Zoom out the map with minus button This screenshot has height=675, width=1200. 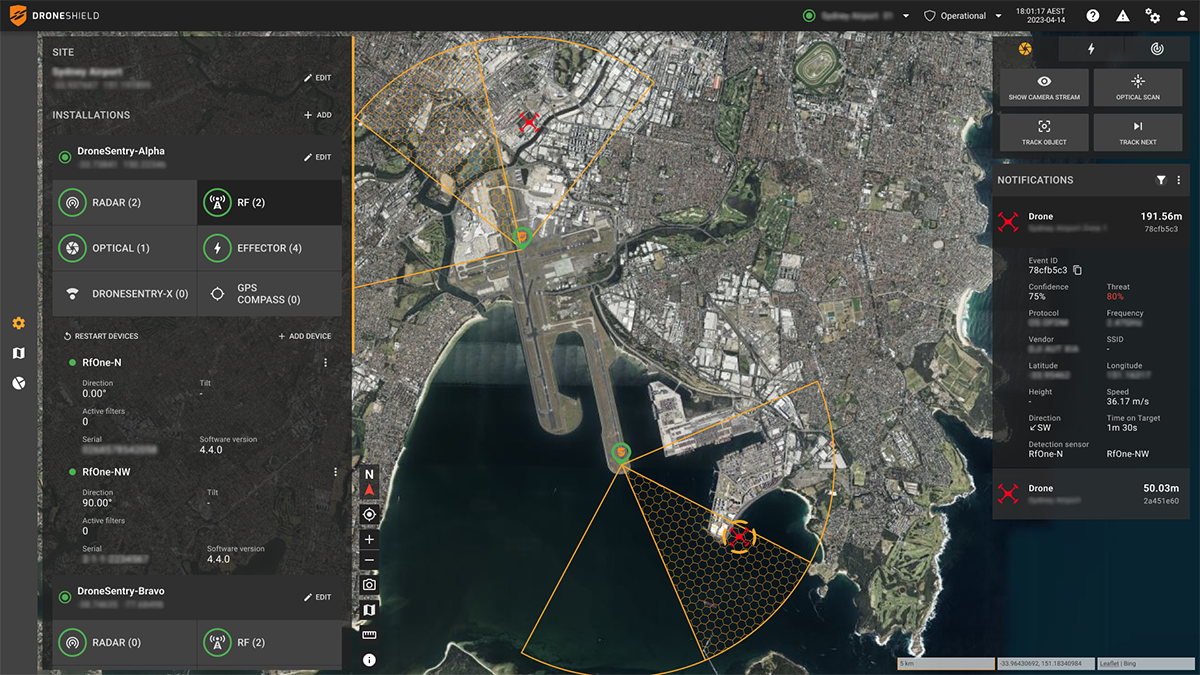click(x=369, y=560)
